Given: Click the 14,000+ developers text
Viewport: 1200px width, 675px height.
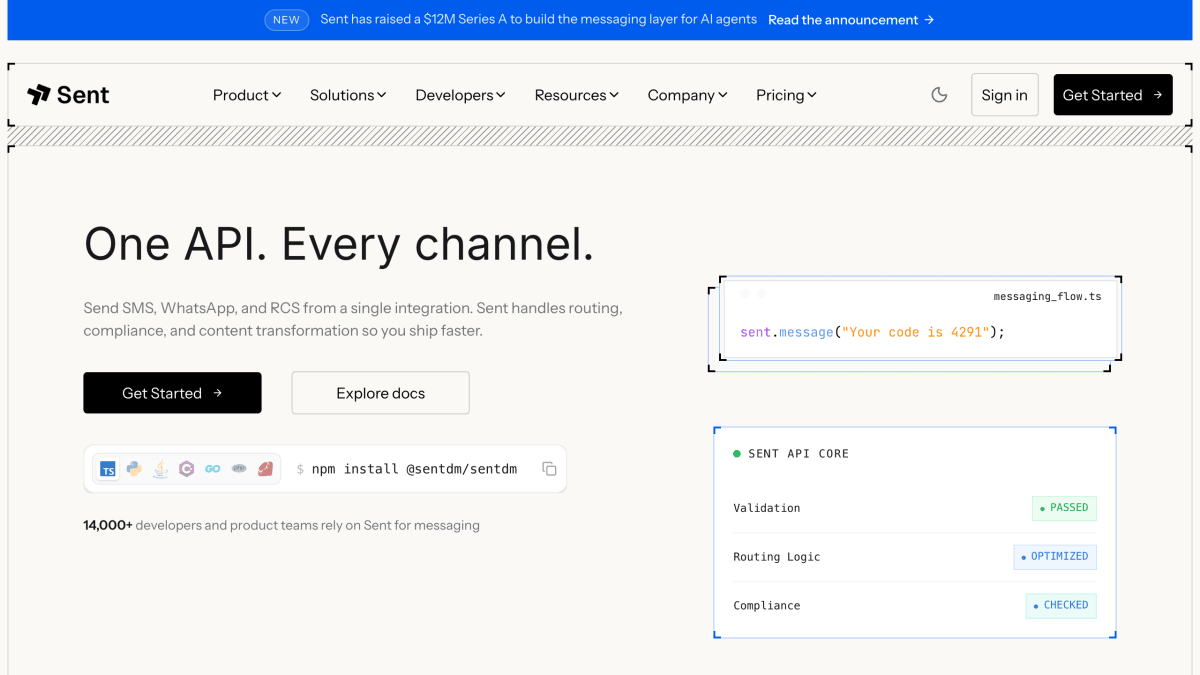Looking at the screenshot, I should pyautogui.click(x=281, y=525).
